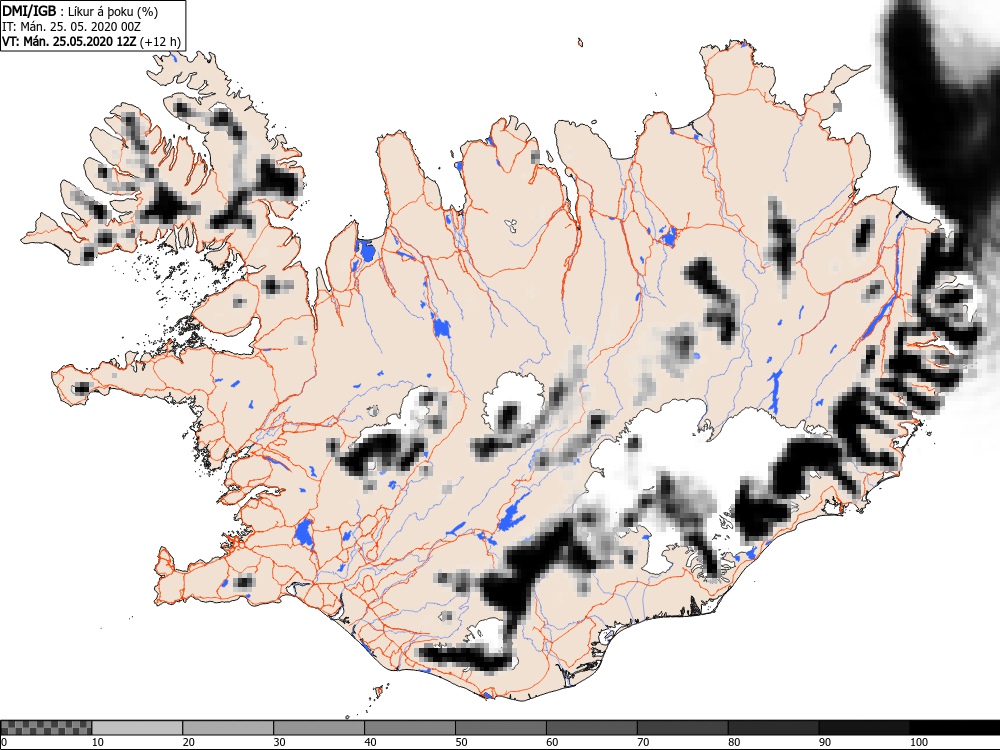The height and width of the screenshot is (750, 1000).
Task: Click the legend label "70"
Action: click(x=643, y=742)
